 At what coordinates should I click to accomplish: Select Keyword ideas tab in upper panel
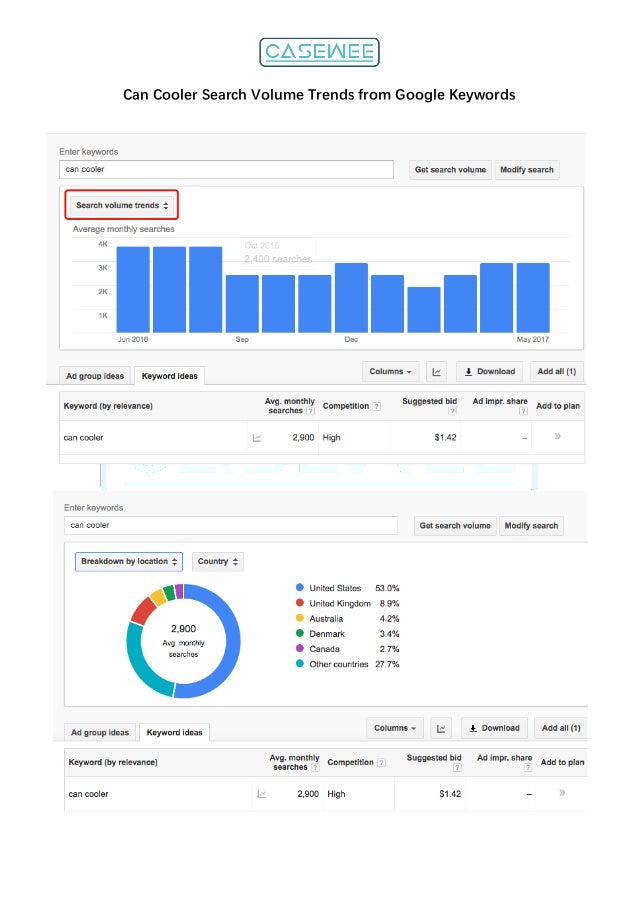169,376
